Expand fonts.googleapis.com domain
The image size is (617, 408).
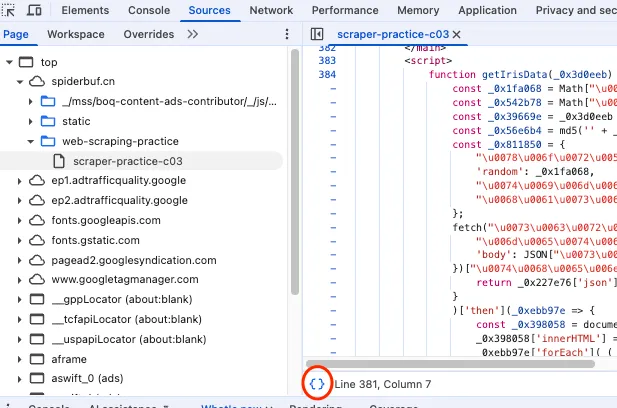pyautogui.click(x=19, y=220)
